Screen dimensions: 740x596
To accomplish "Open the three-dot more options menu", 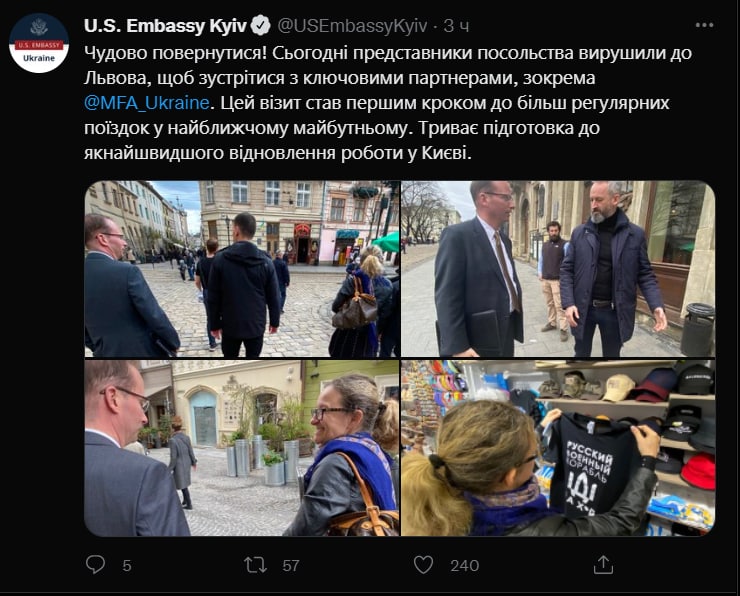I will 704,25.
